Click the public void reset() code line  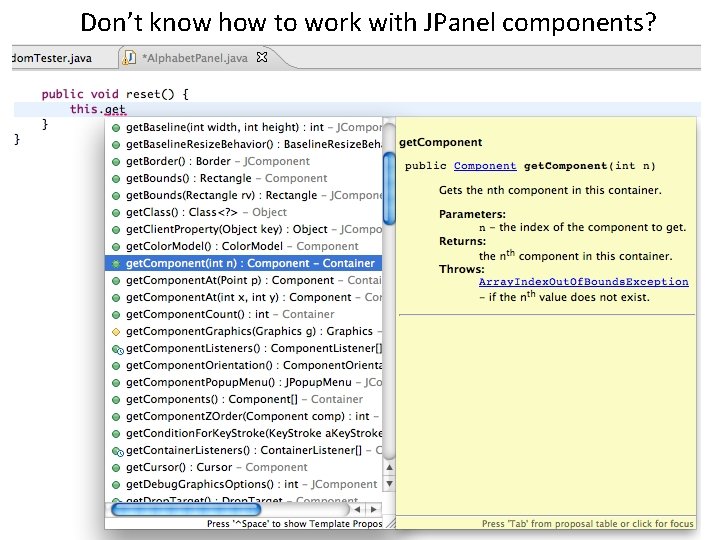click(115, 94)
